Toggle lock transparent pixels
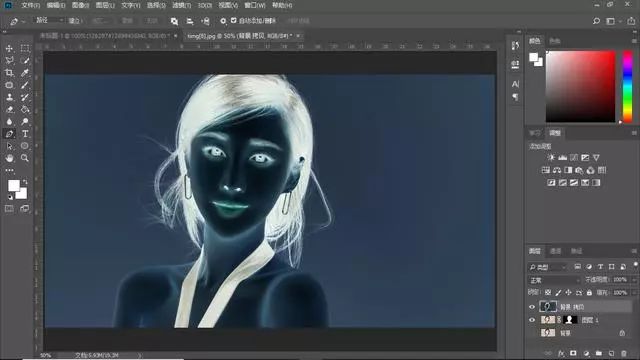Screen dimensions: 640x360 tap(548, 293)
